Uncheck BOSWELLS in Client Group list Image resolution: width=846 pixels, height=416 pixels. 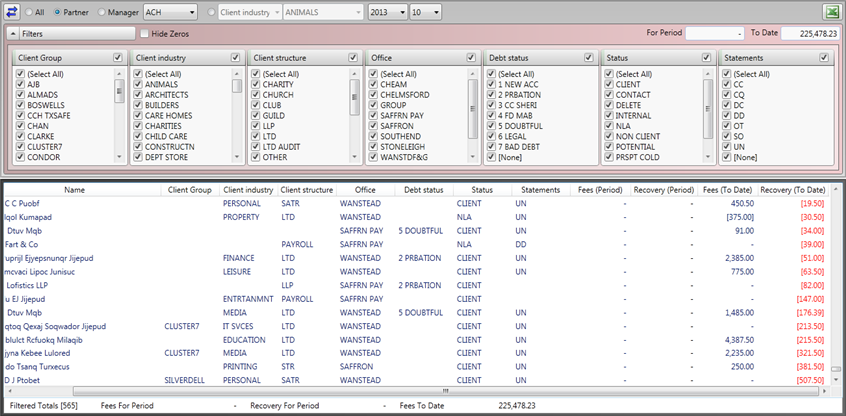coord(21,105)
